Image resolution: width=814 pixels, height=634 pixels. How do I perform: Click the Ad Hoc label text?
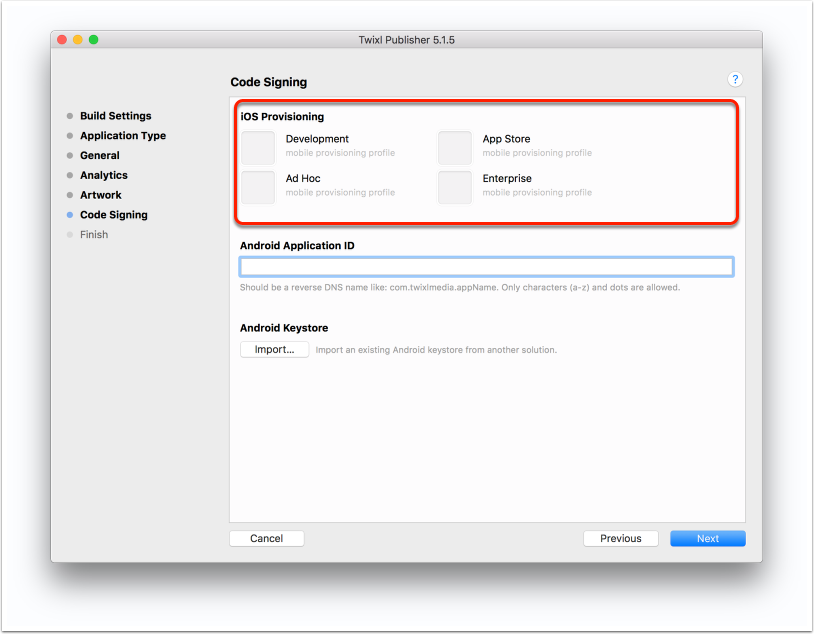(303, 178)
